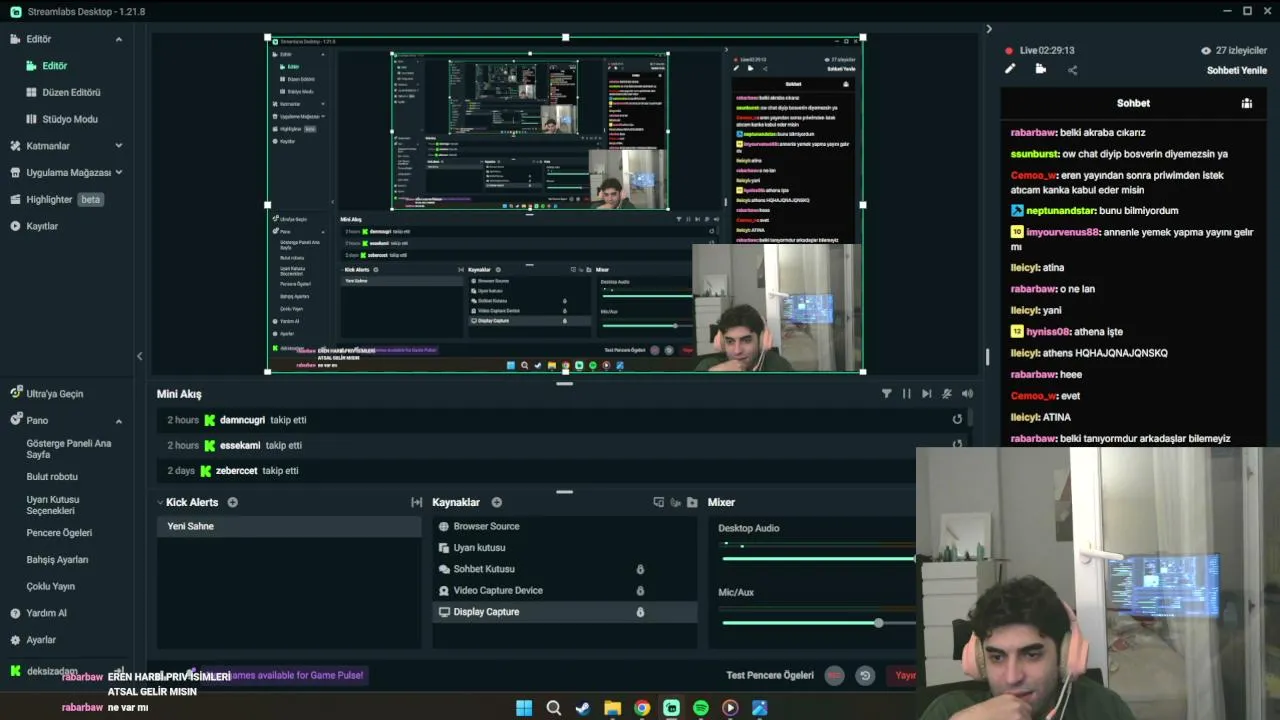Image resolution: width=1280 pixels, height=720 pixels.
Task: Select the Video Capture Device source
Action: pyautogui.click(x=565, y=590)
